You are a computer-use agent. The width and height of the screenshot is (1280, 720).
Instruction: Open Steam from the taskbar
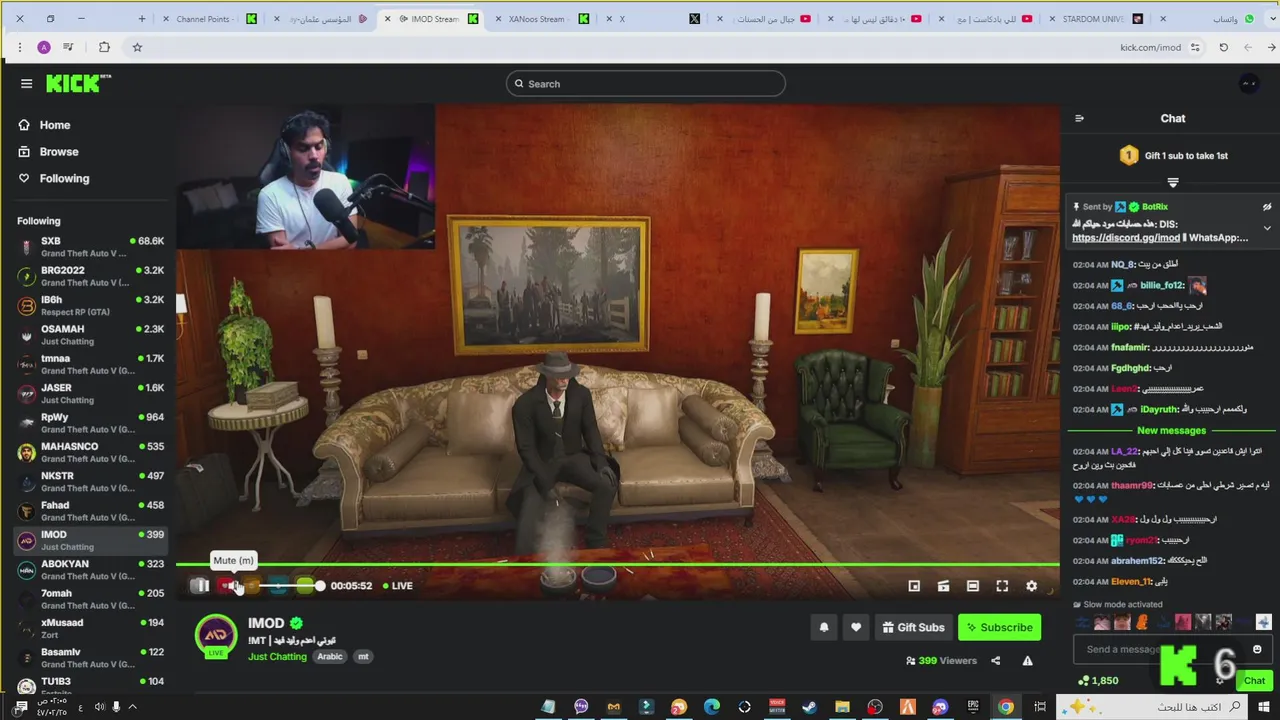point(810,707)
